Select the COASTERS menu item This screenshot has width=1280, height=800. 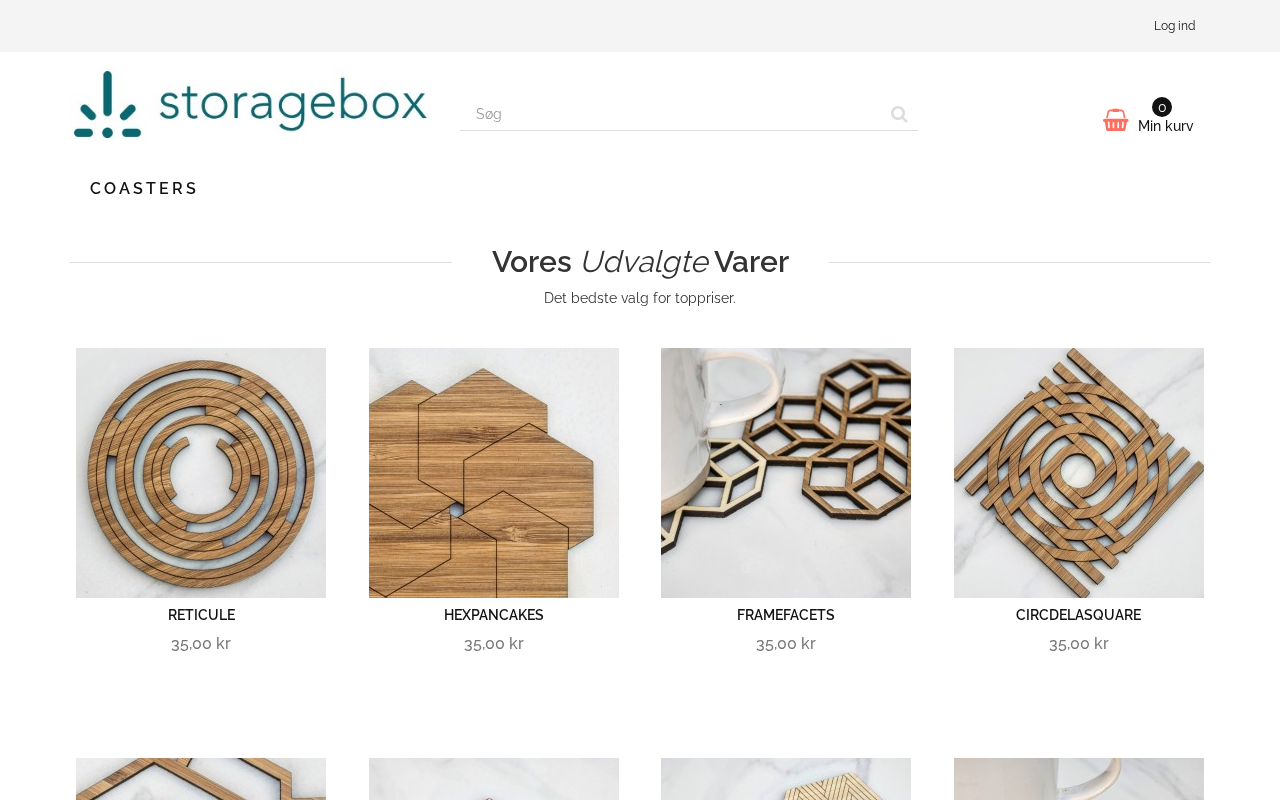[x=144, y=189]
